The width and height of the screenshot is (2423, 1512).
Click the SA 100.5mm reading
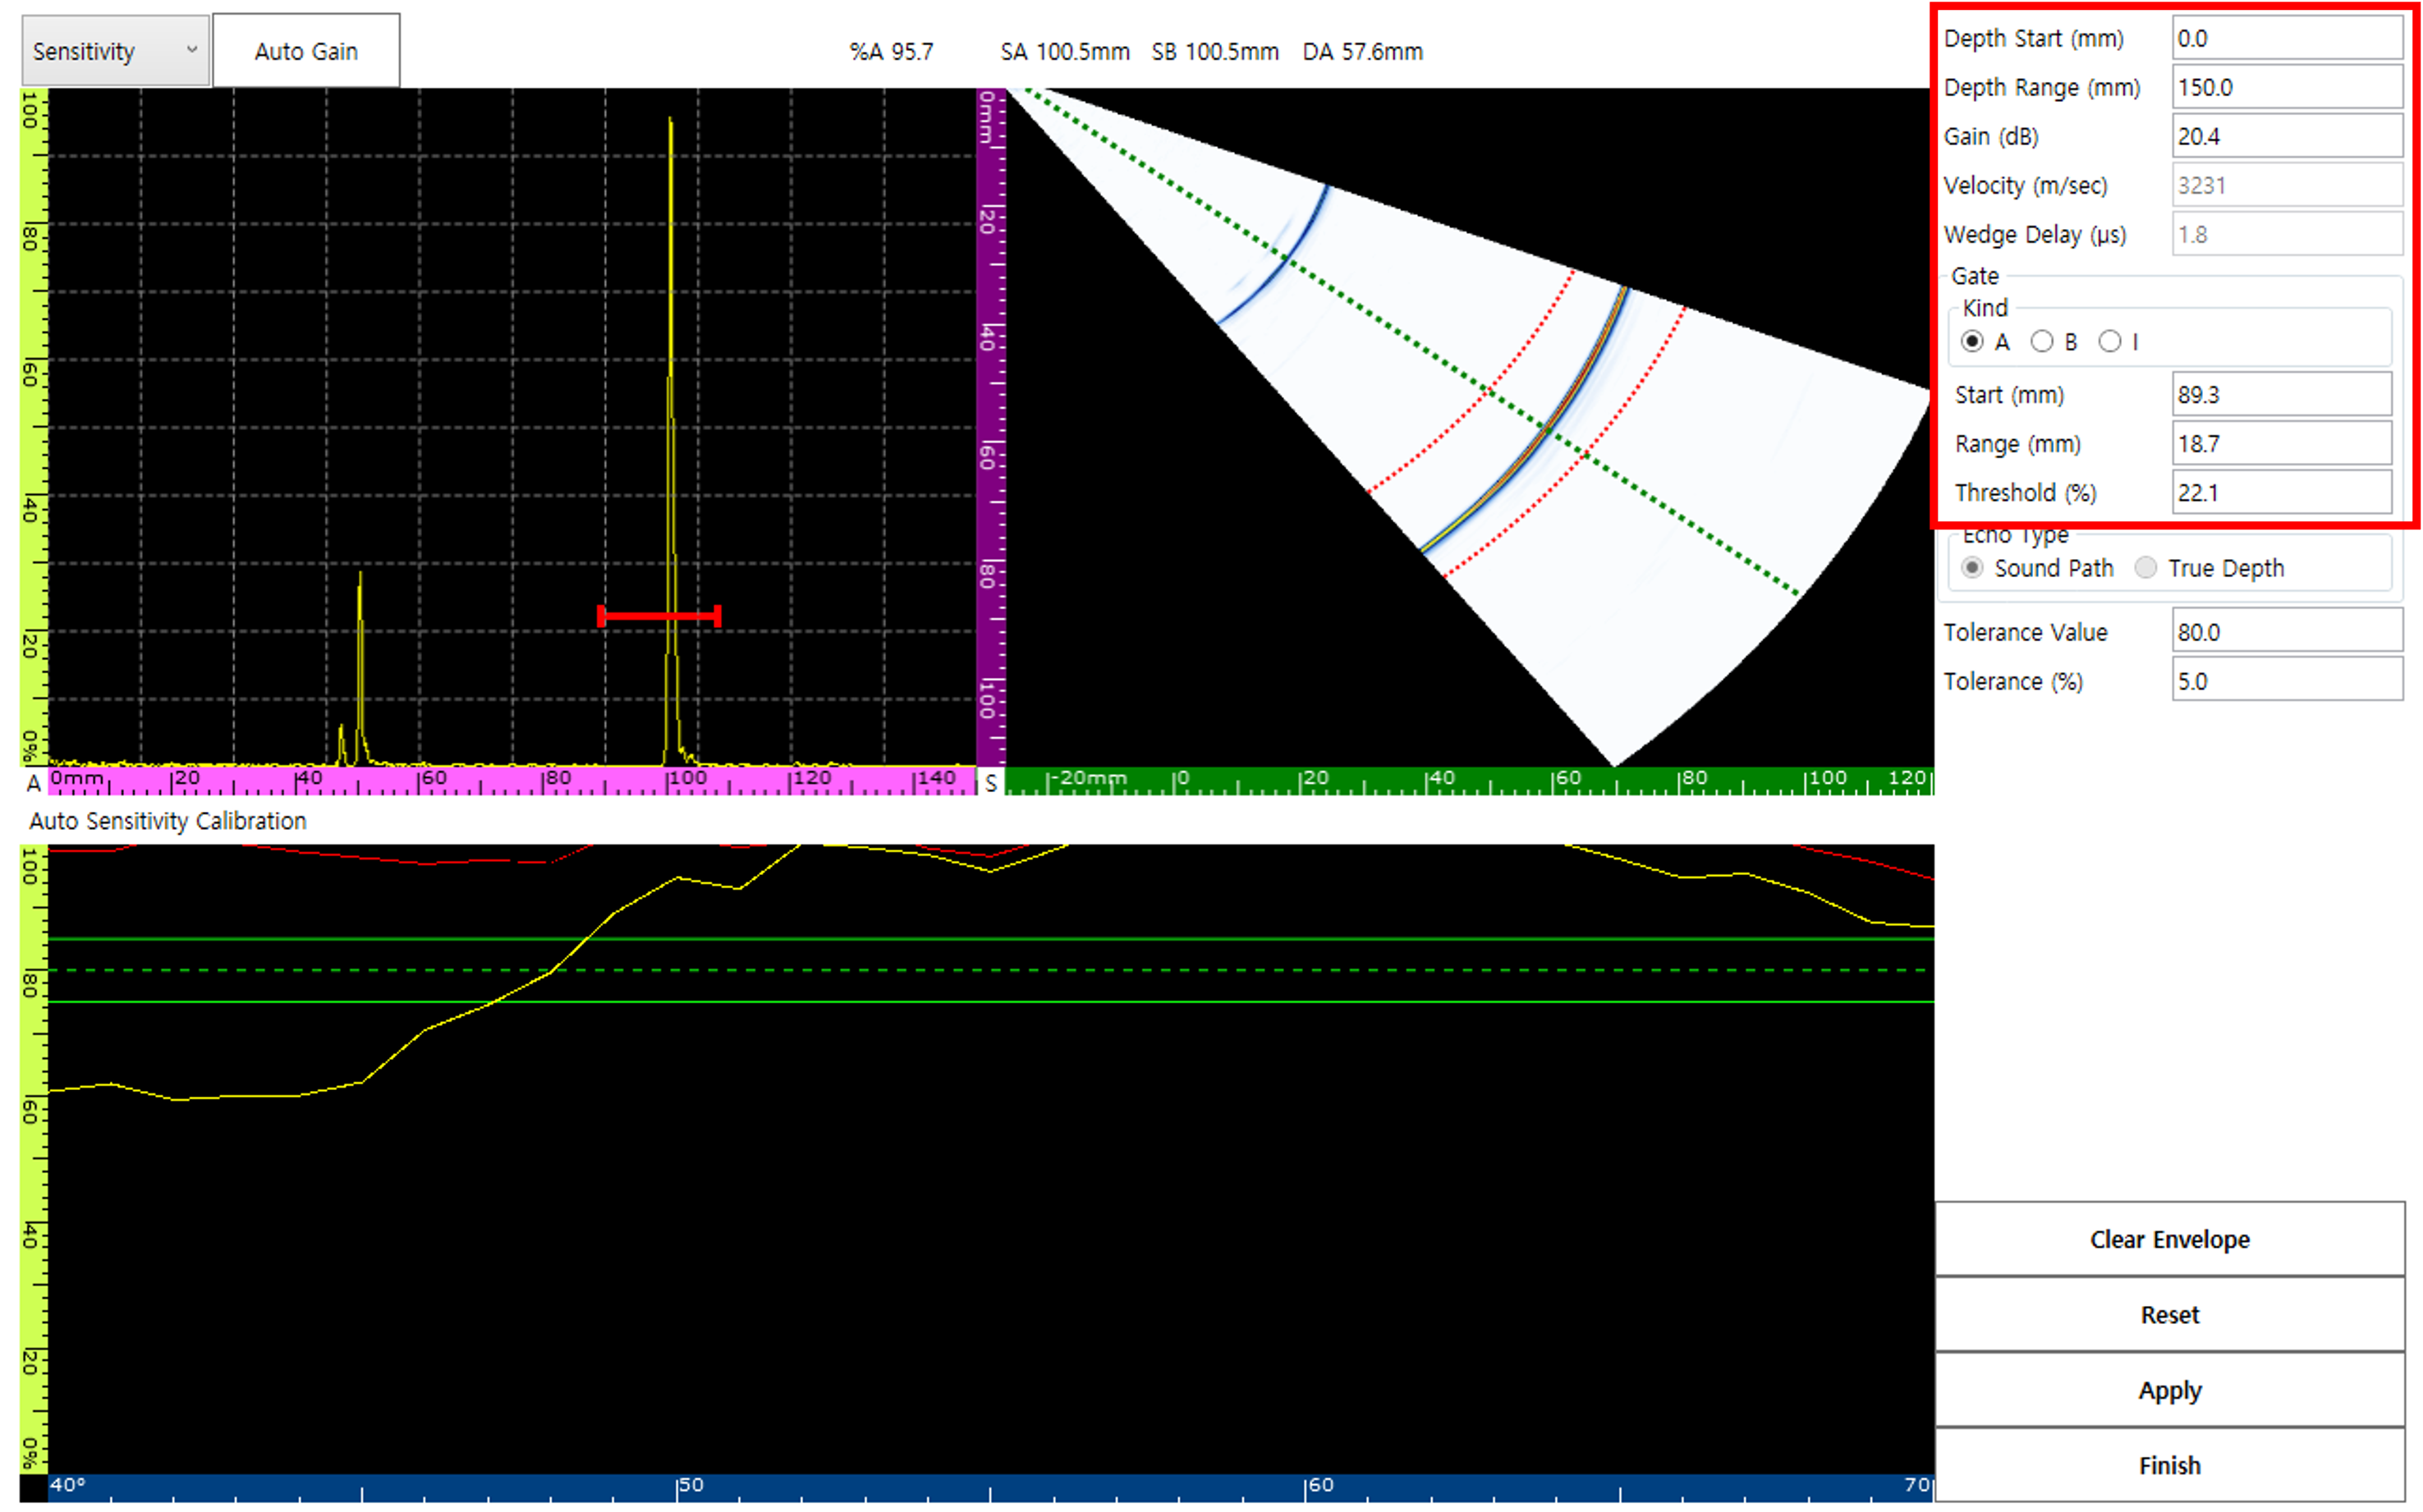1065,52
